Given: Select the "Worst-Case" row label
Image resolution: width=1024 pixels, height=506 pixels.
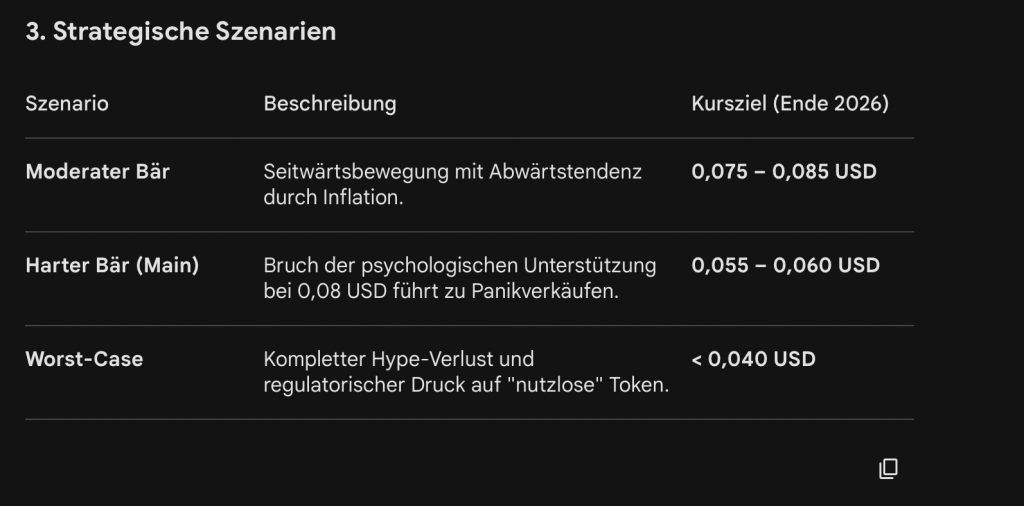Looking at the screenshot, I should [84, 358].
